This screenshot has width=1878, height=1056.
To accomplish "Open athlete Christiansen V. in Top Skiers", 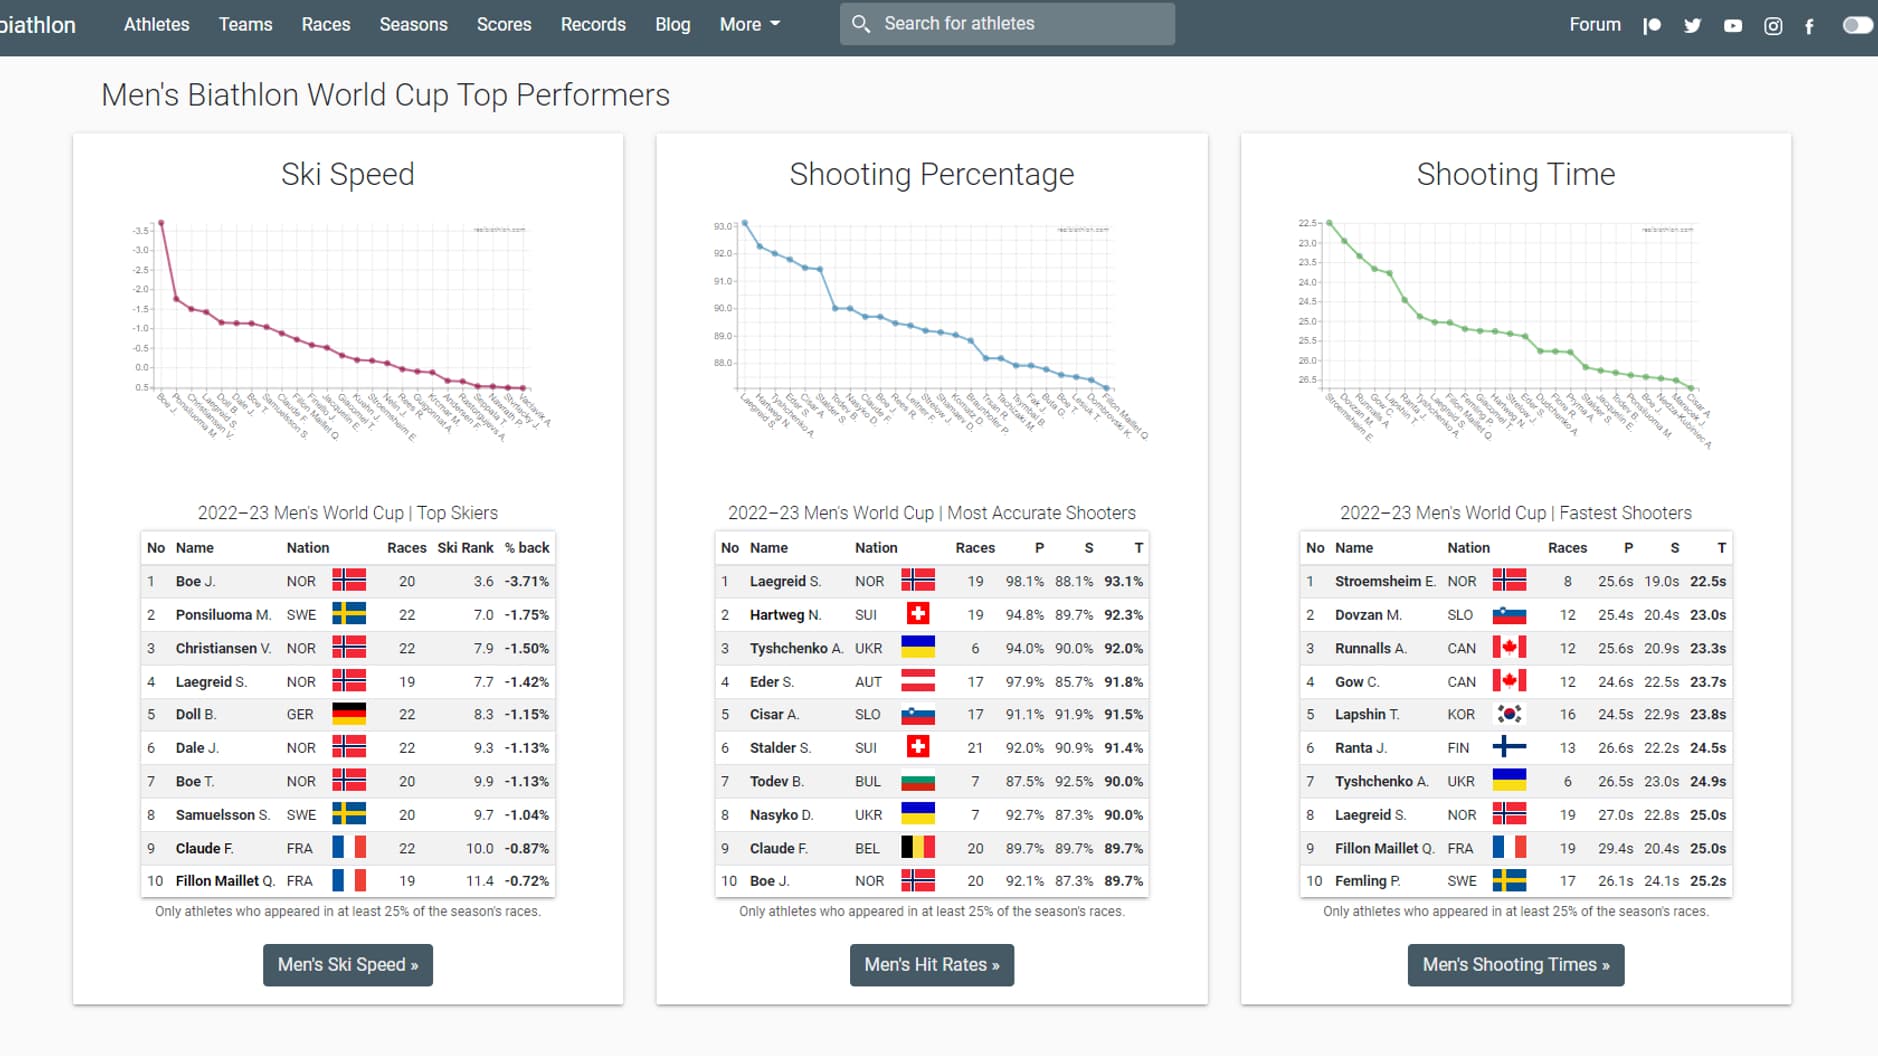I will (x=223, y=648).
